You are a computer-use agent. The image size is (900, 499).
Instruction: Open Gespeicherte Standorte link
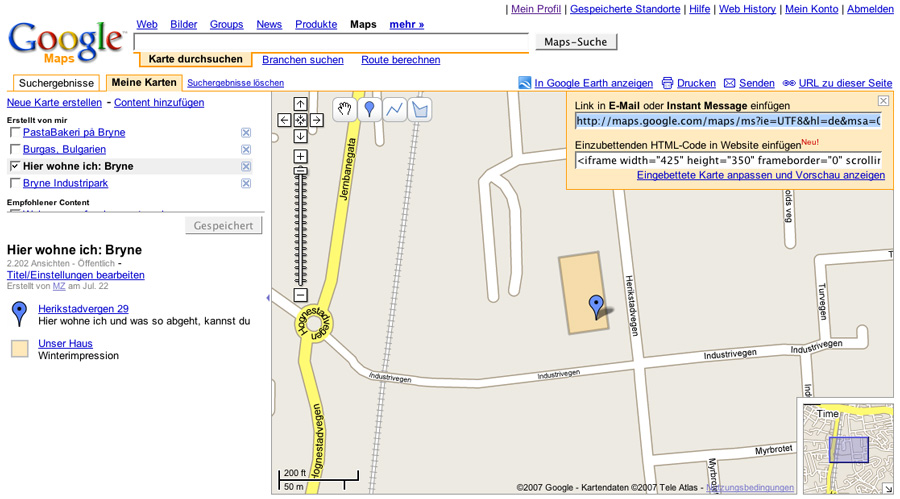point(625,9)
